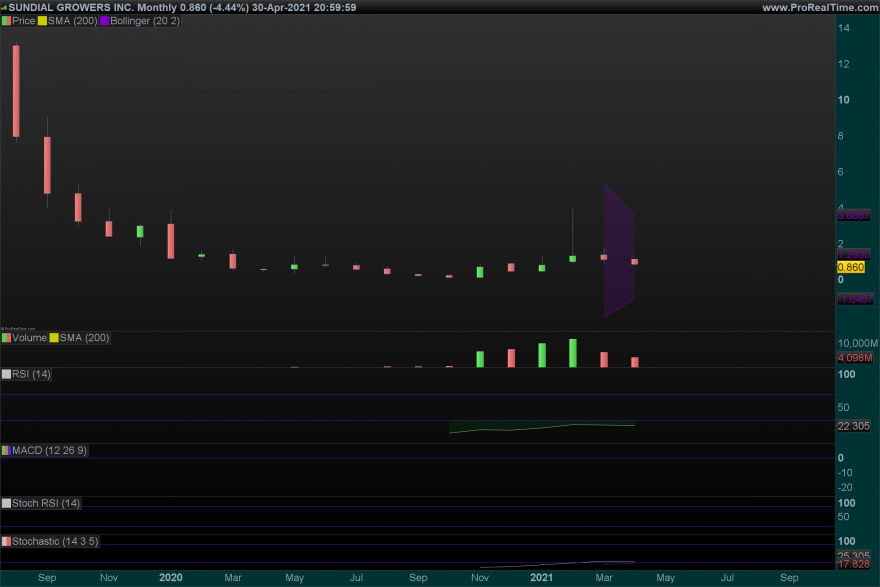Select the purple Bollinger legend swatch

[104, 21]
